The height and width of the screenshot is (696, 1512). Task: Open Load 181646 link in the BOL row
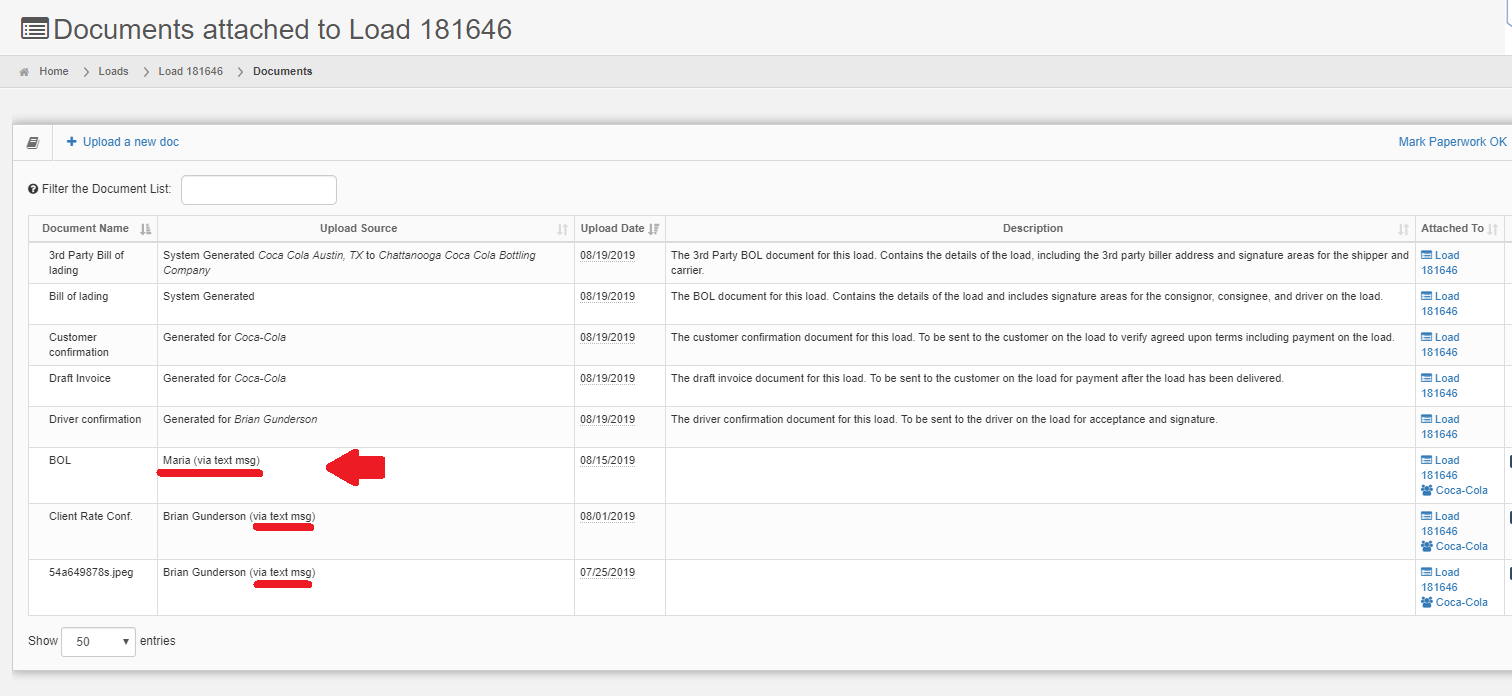point(1440,468)
